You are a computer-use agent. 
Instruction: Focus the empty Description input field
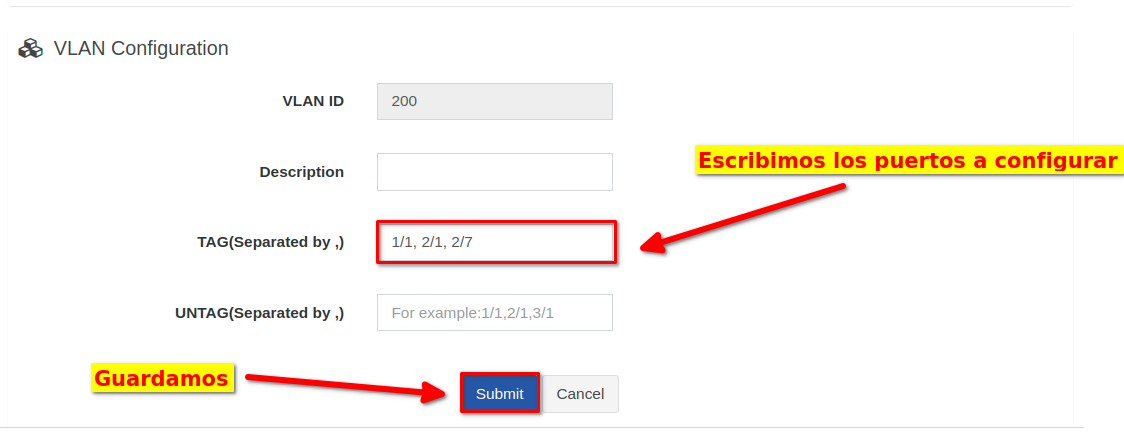click(494, 172)
